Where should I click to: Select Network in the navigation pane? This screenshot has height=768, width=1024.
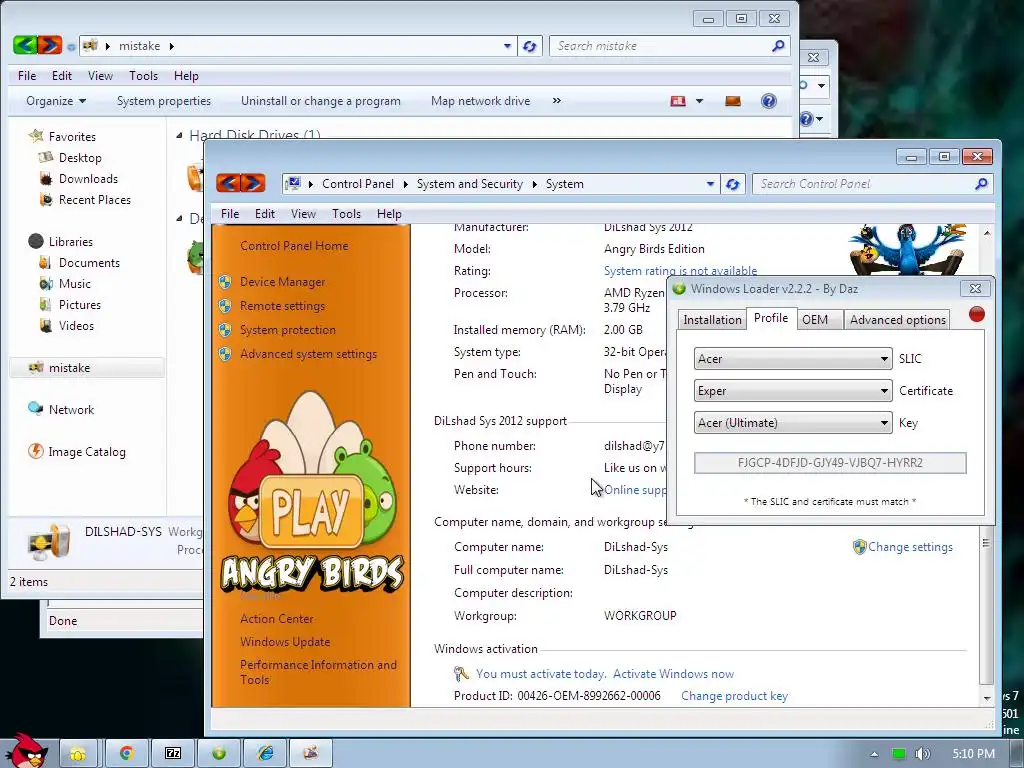pyautogui.click(x=71, y=409)
